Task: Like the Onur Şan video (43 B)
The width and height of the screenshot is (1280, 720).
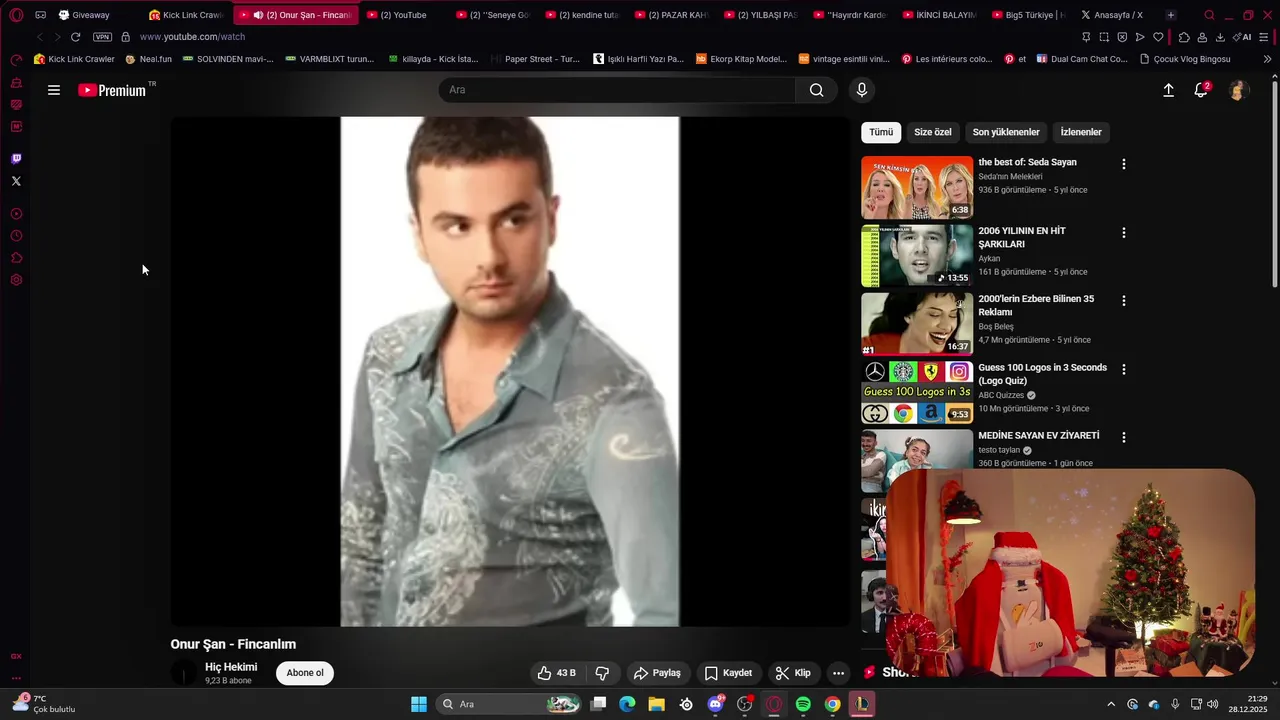Action: click(556, 673)
